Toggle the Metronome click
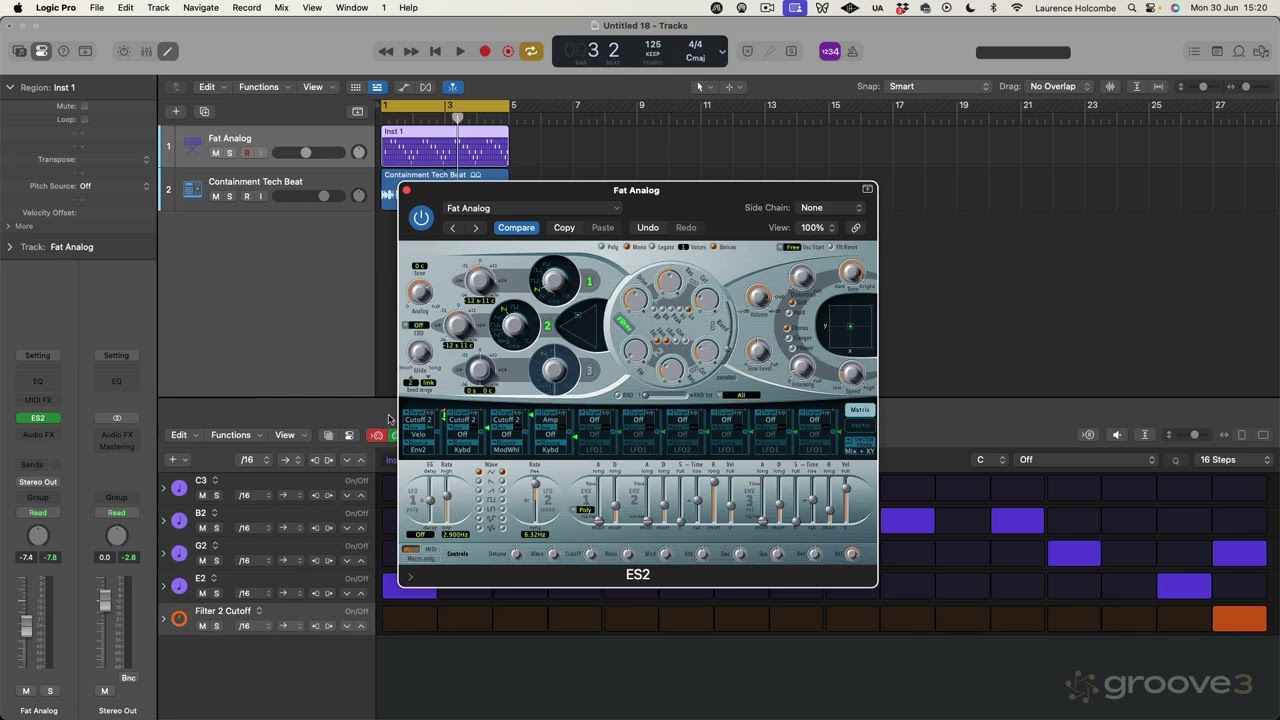 coord(853,51)
